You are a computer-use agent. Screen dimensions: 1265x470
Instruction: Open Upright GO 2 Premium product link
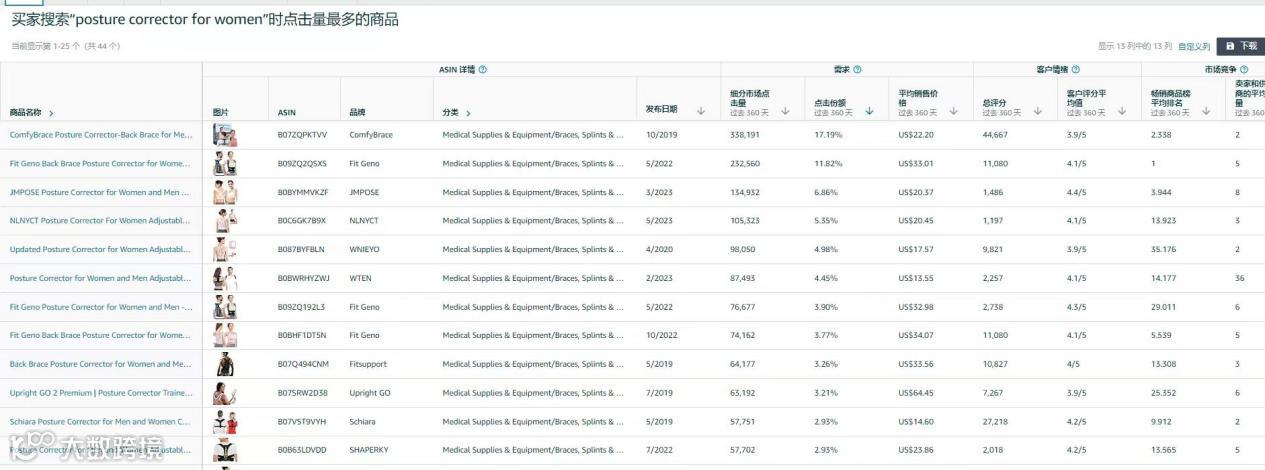pyautogui.click(x=100, y=393)
